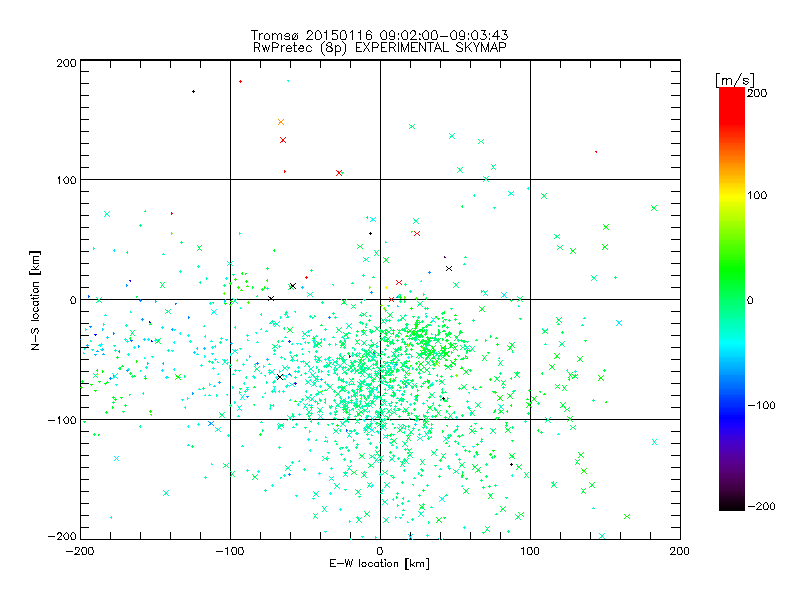Click the title "Tromsø 20150116 09:02:00-09:03:43"

[379, 35]
